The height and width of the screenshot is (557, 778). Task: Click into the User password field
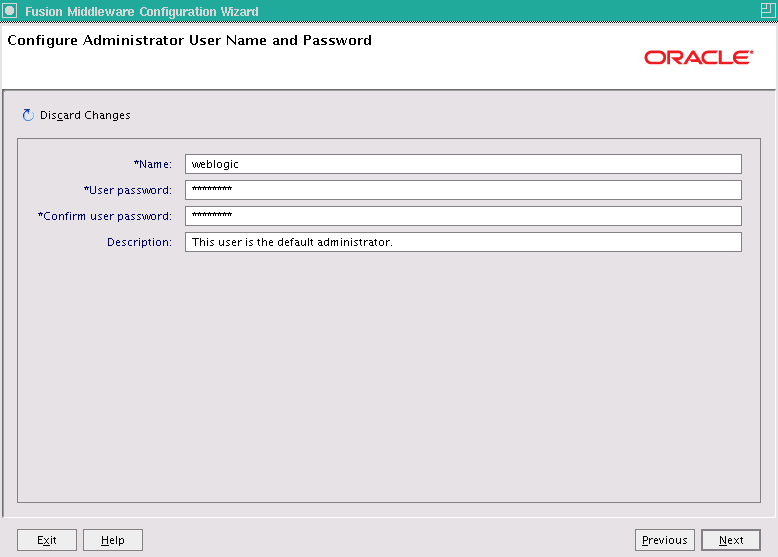(463, 190)
